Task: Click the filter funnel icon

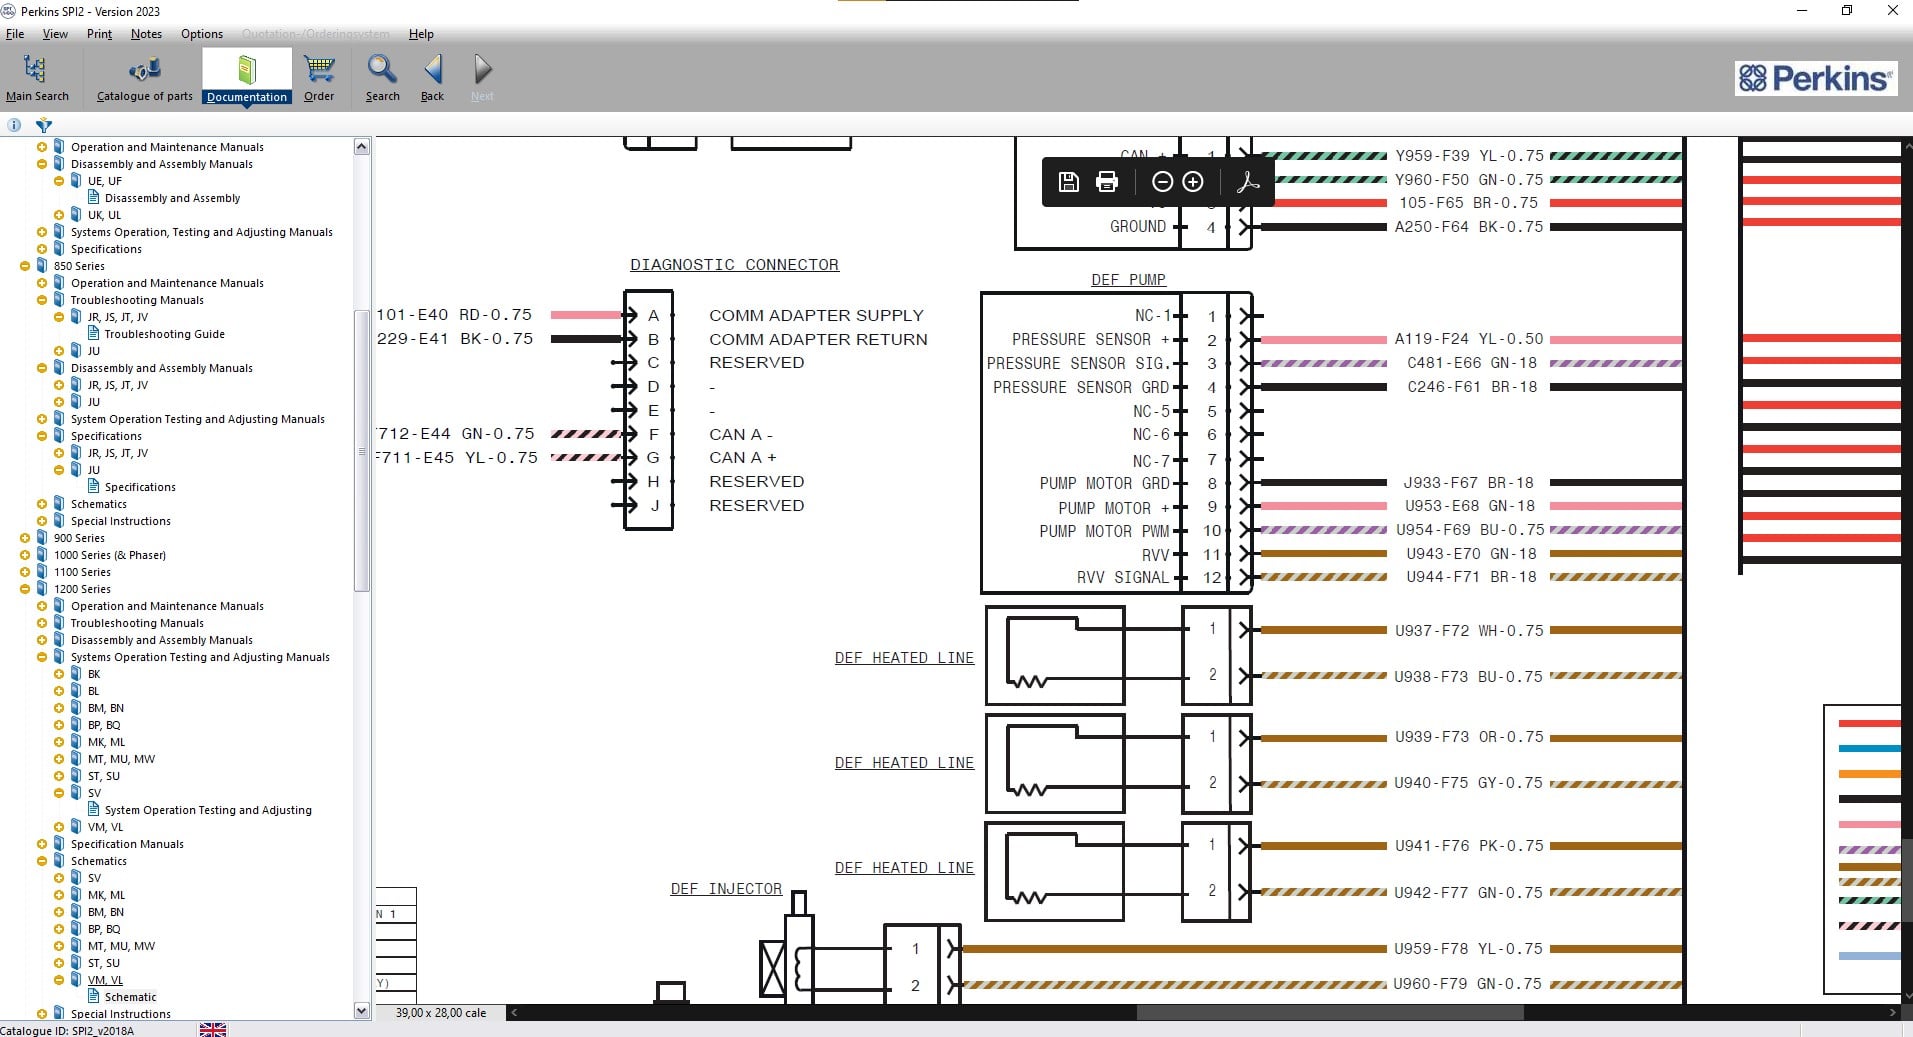Action: point(44,125)
